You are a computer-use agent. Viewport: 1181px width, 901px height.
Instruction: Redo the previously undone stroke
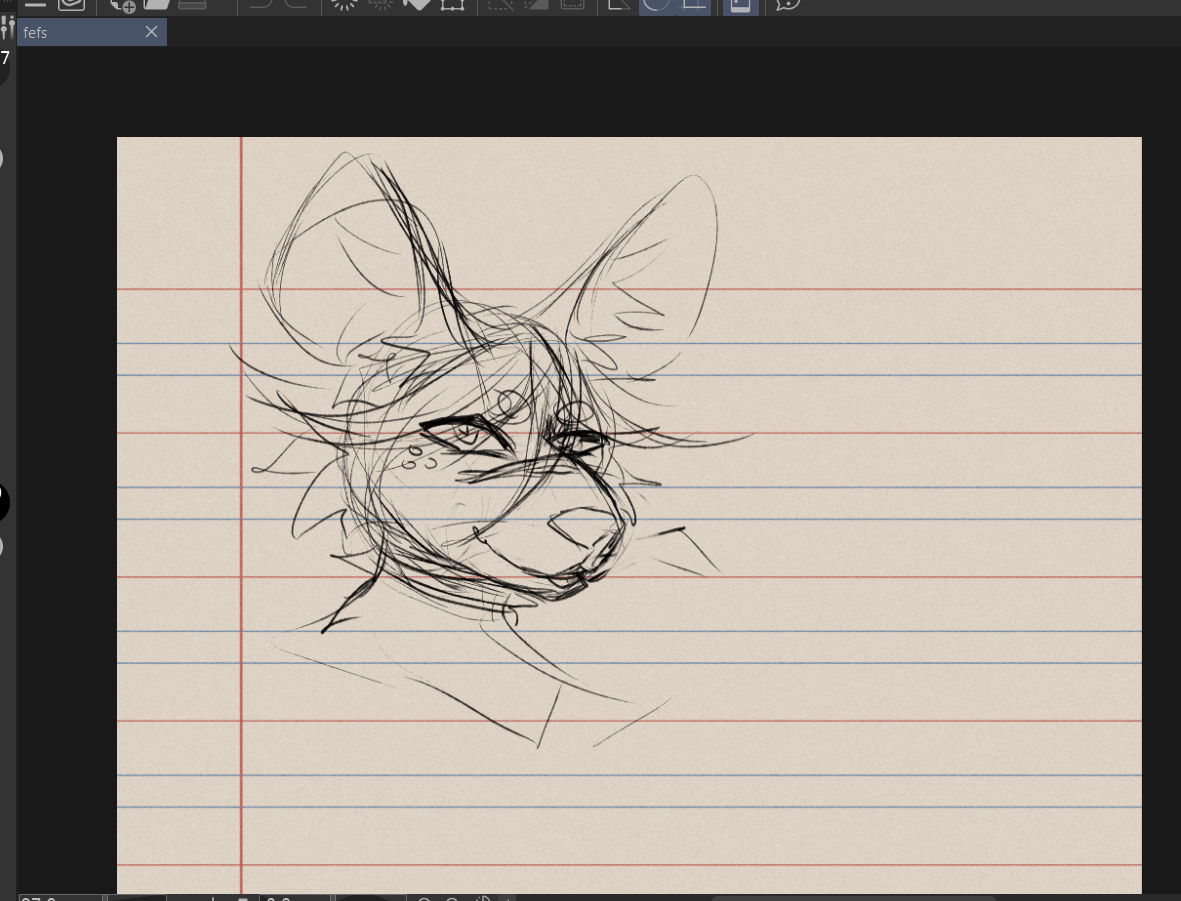[x=296, y=4]
